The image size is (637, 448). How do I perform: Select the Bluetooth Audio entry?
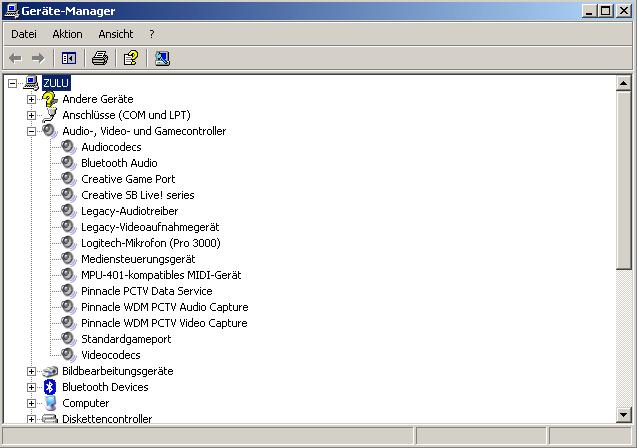tap(119, 163)
